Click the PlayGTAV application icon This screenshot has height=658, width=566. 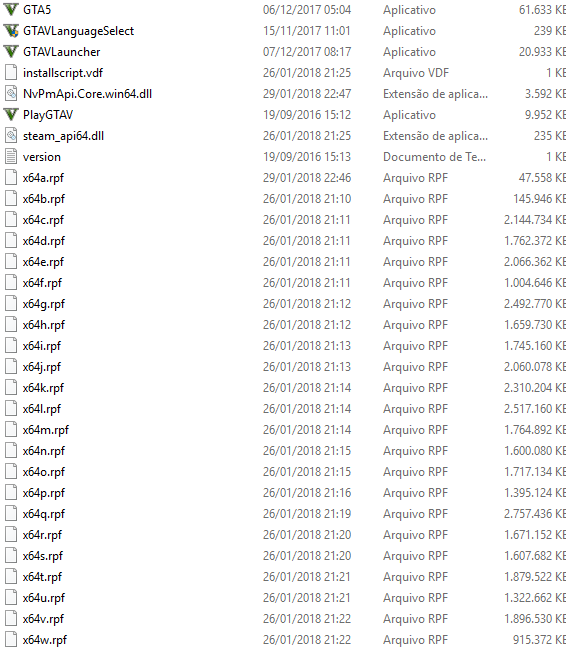click(x=11, y=115)
